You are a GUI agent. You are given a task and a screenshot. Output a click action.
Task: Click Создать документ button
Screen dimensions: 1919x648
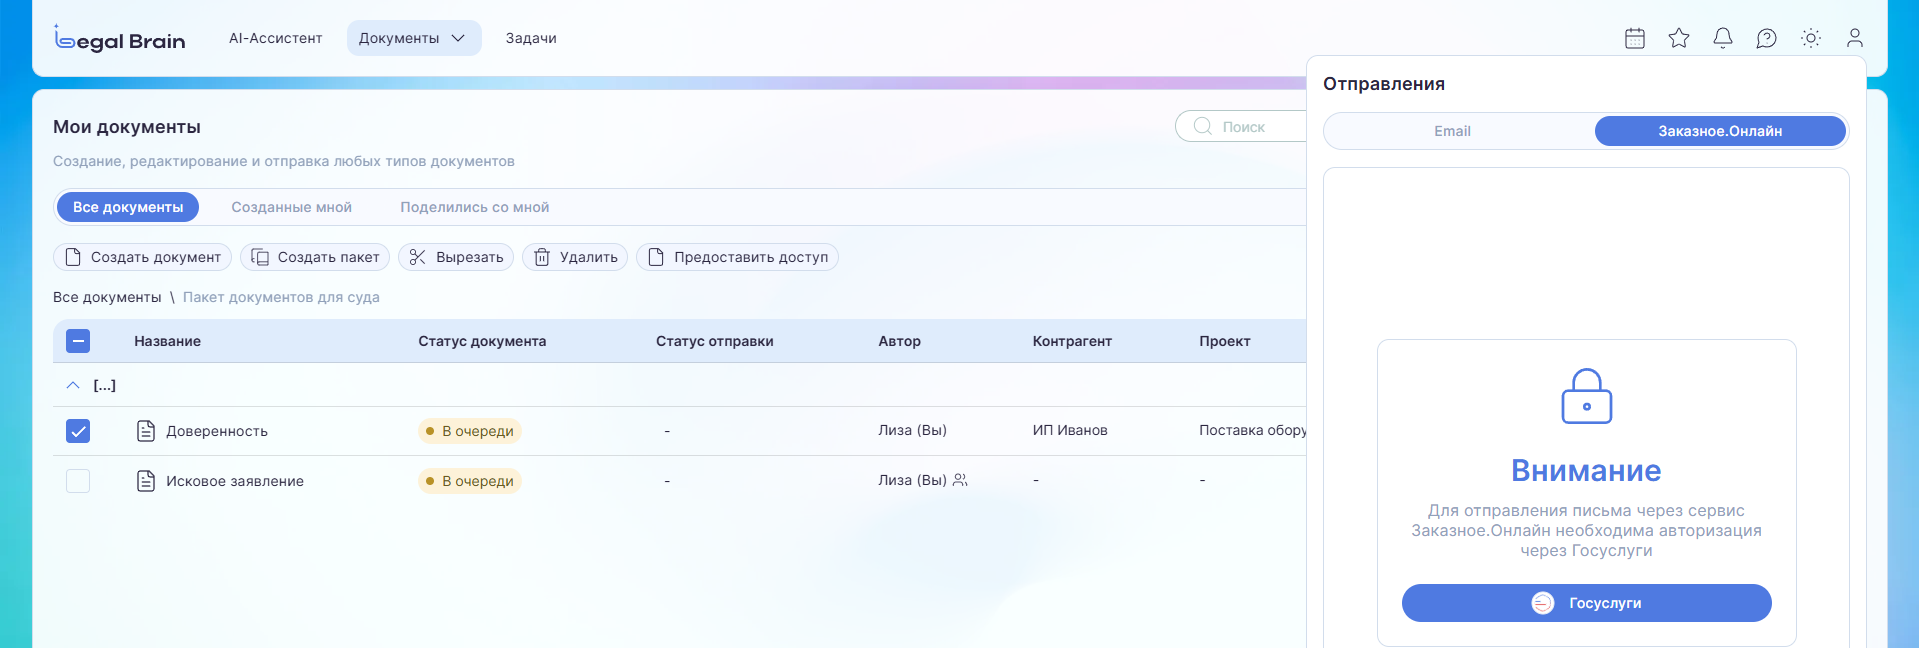tap(143, 257)
